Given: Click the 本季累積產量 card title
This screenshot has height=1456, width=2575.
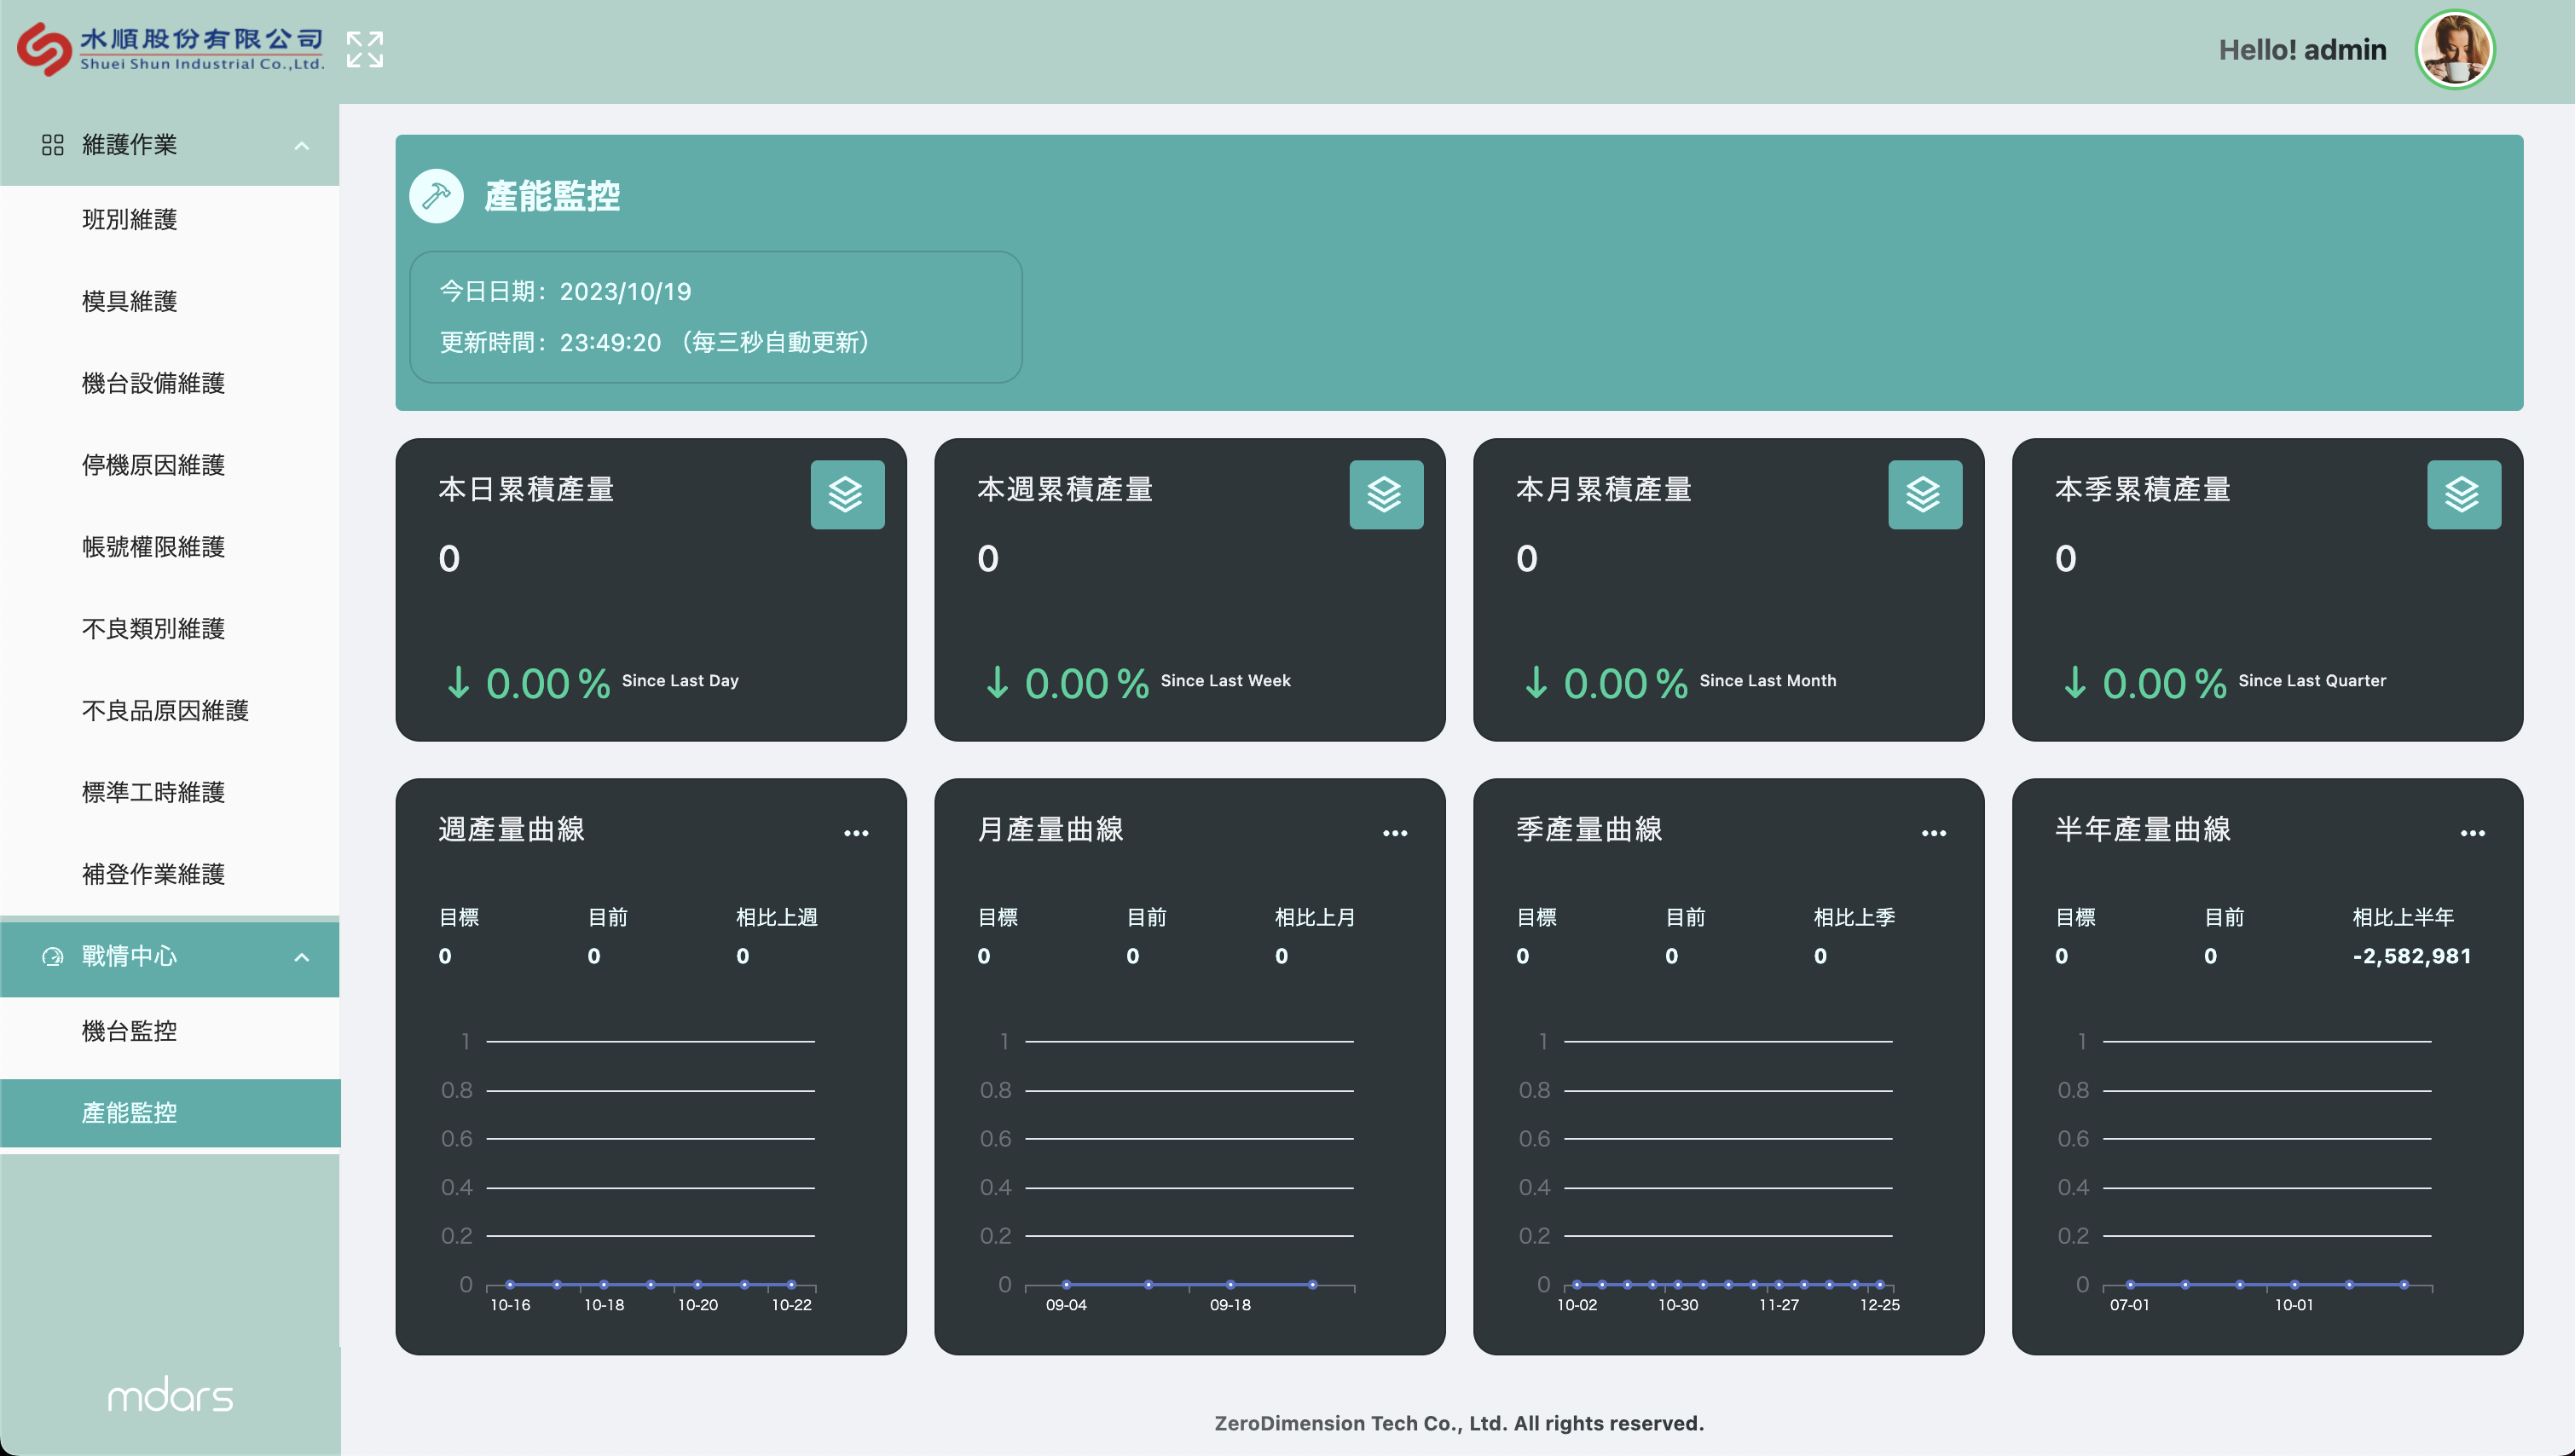Looking at the screenshot, I should (2143, 490).
